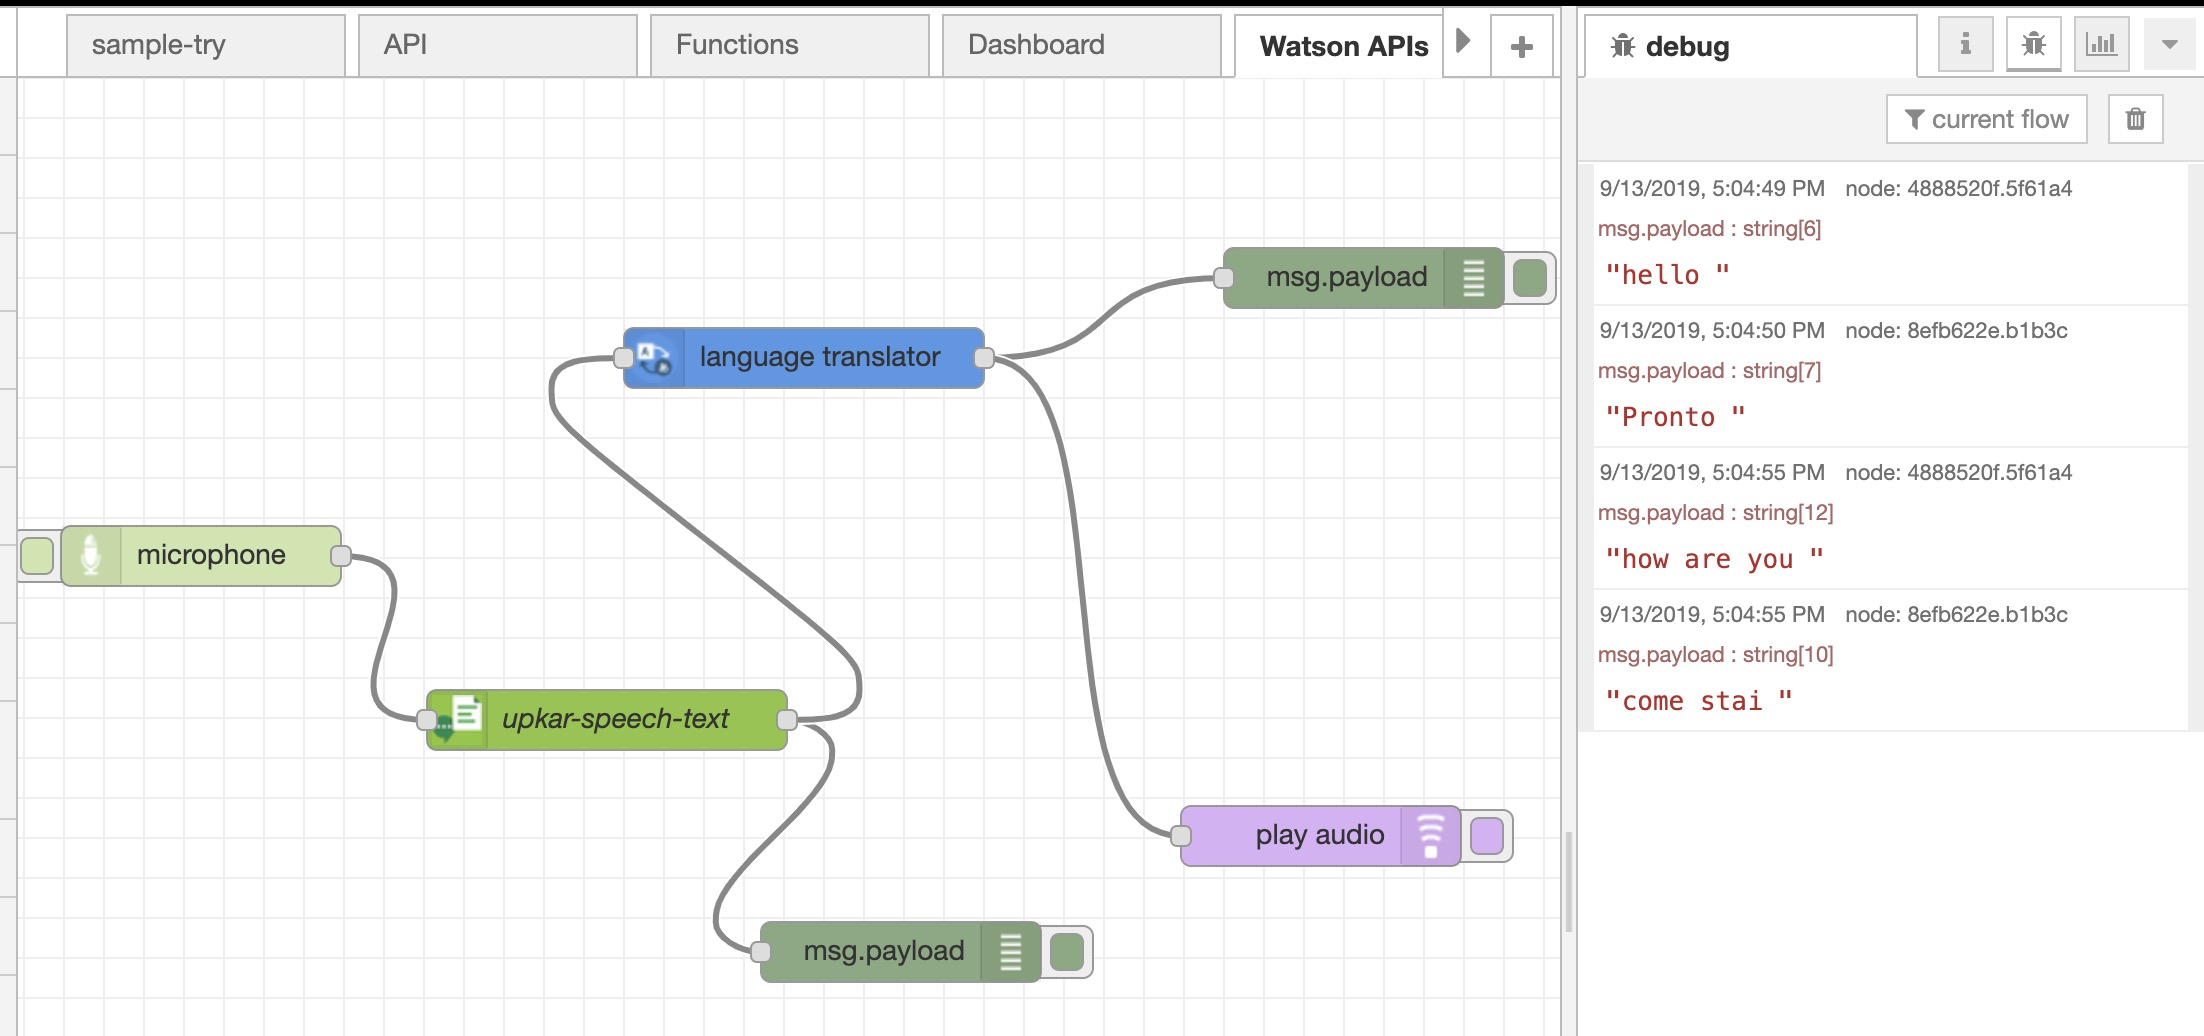Open the dashboard chart sidebar icon
The height and width of the screenshot is (1036, 2204).
[x=2101, y=44]
